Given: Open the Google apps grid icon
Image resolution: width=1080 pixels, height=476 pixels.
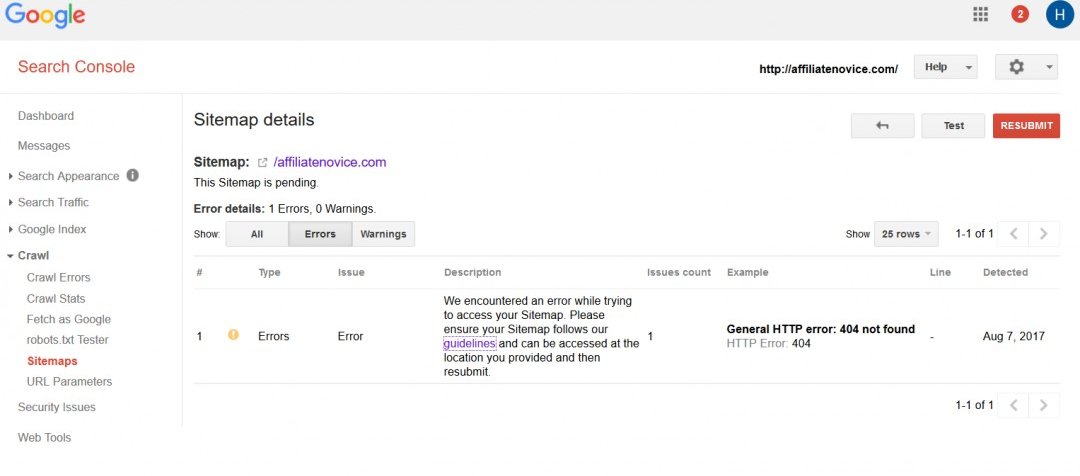Looking at the screenshot, I should click(x=980, y=14).
